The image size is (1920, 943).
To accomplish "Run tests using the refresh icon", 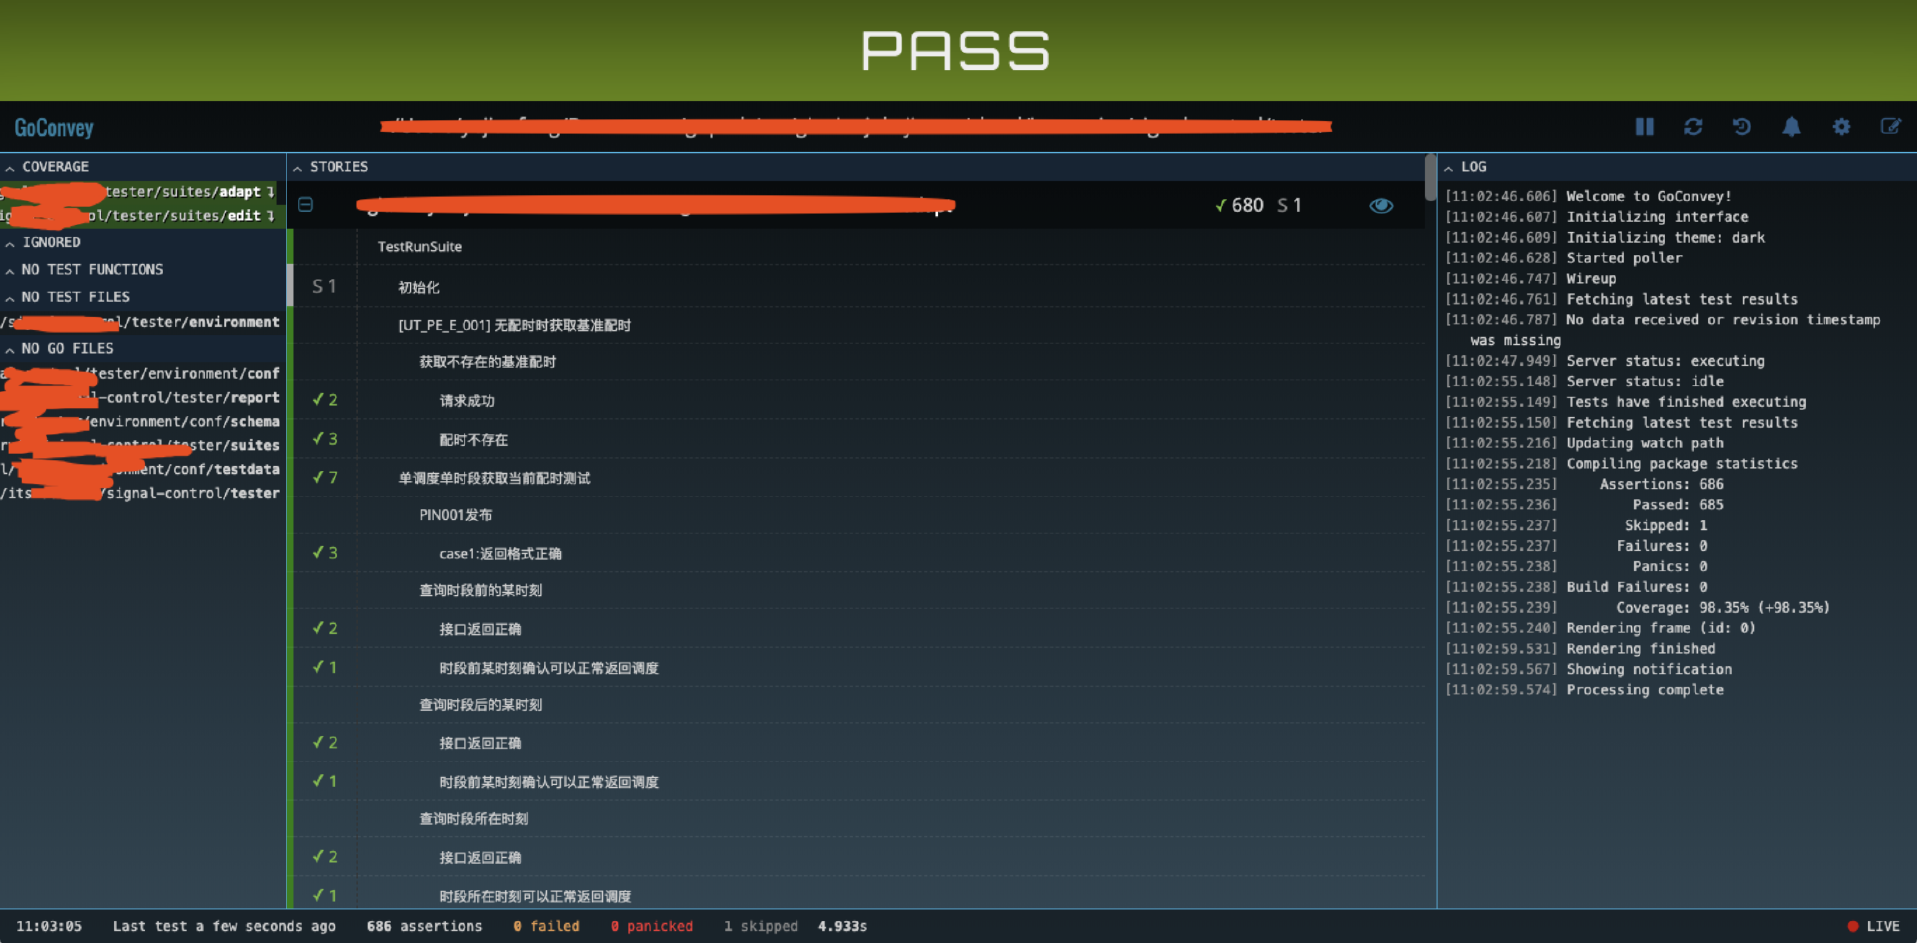I will tap(1693, 127).
